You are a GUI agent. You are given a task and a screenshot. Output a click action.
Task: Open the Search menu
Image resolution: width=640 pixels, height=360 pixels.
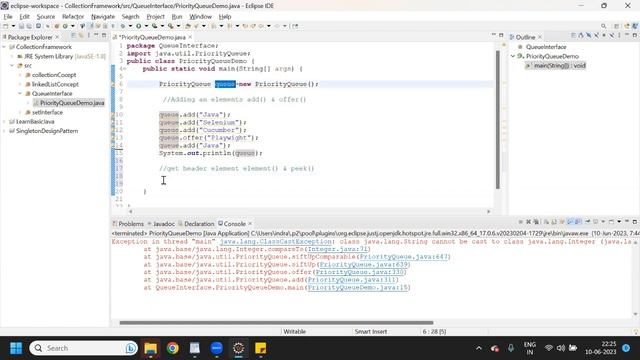[x=131, y=17]
